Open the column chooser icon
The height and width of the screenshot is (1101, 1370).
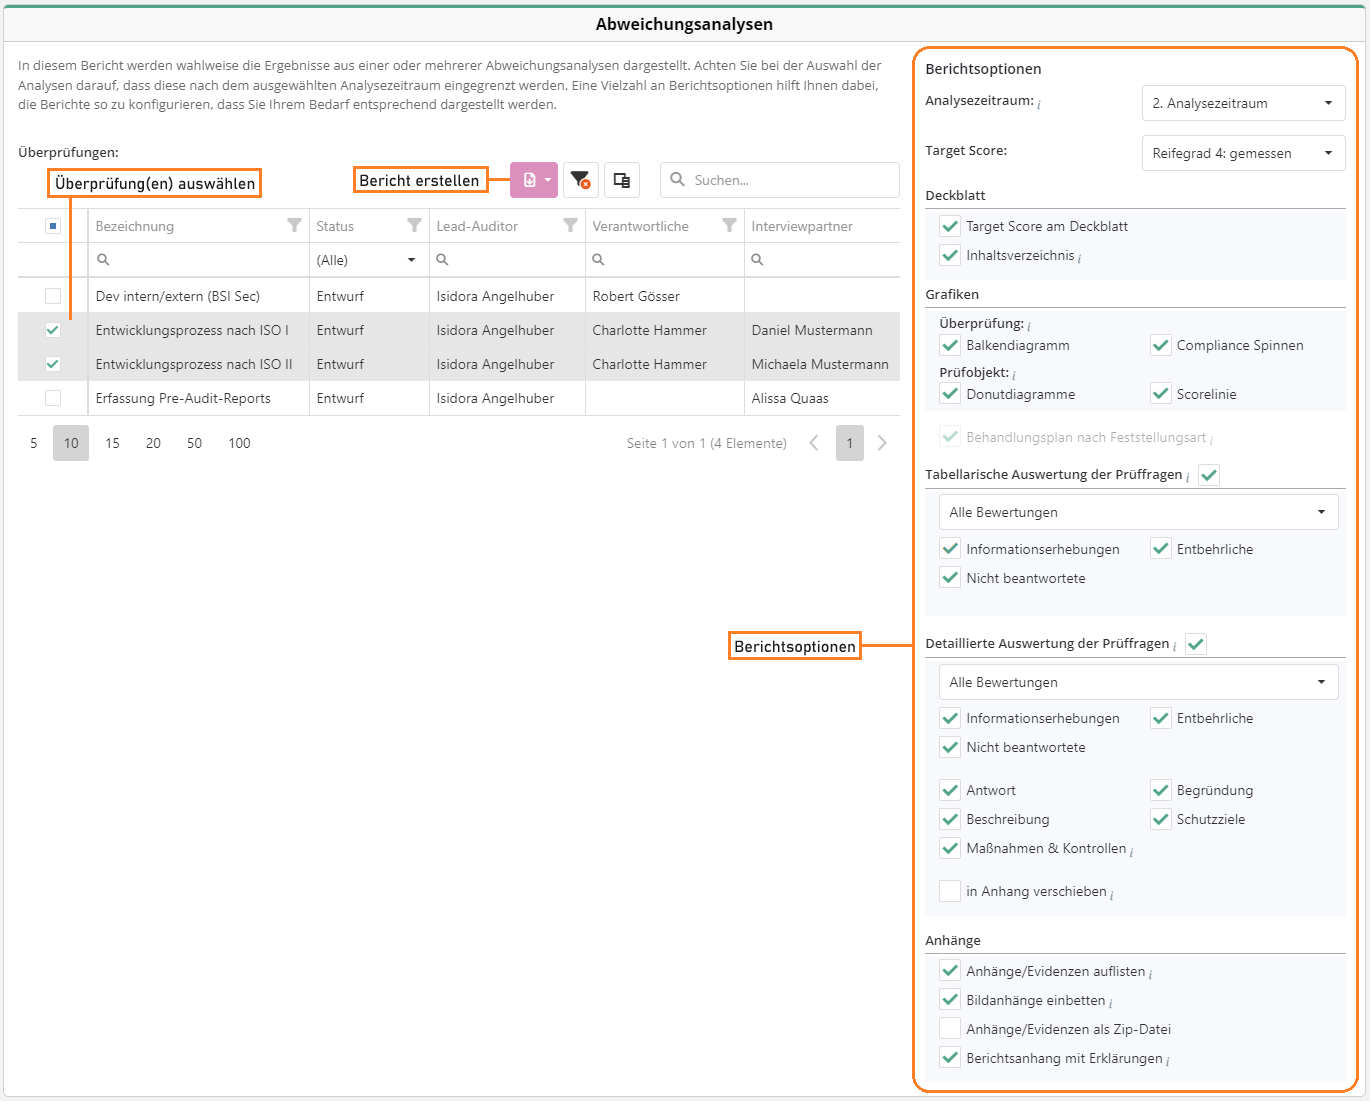coord(622,180)
